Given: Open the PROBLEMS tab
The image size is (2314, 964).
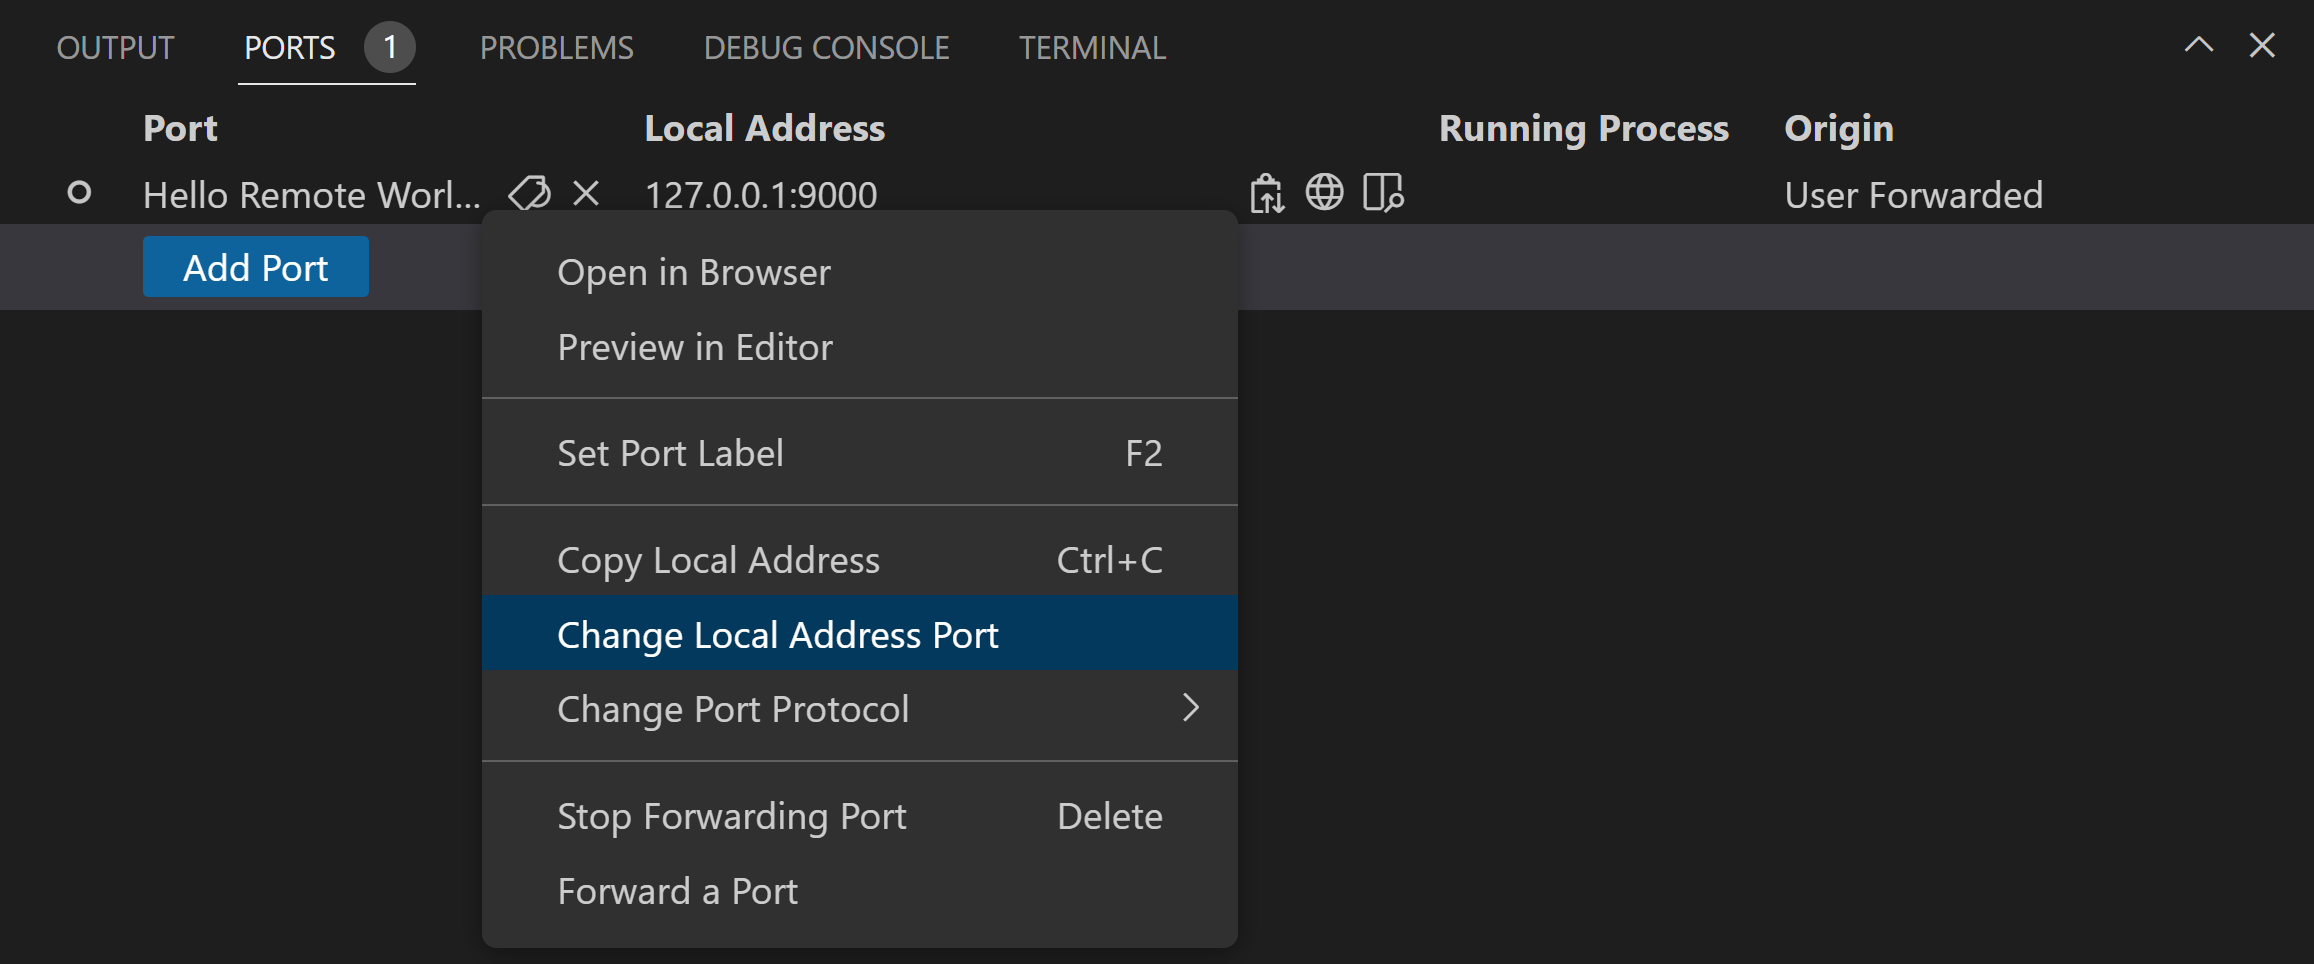Looking at the screenshot, I should 556,48.
